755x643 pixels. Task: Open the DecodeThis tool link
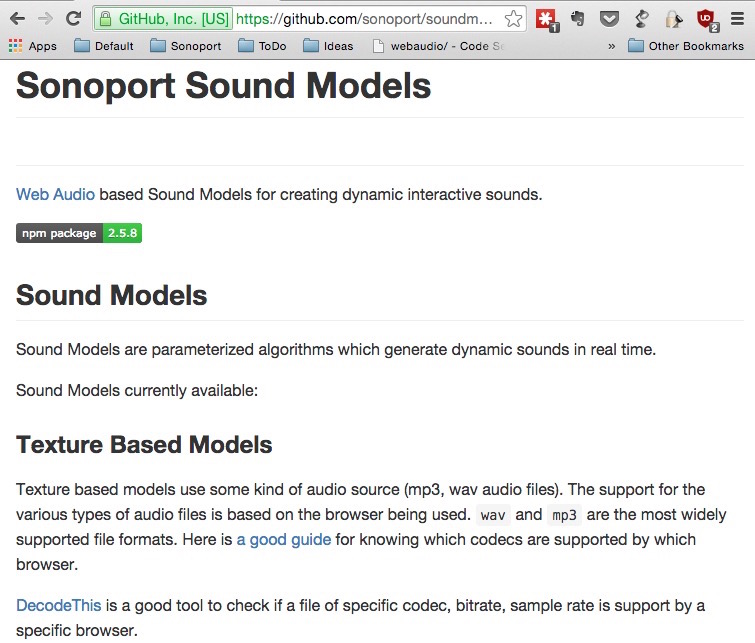[x=58, y=605]
